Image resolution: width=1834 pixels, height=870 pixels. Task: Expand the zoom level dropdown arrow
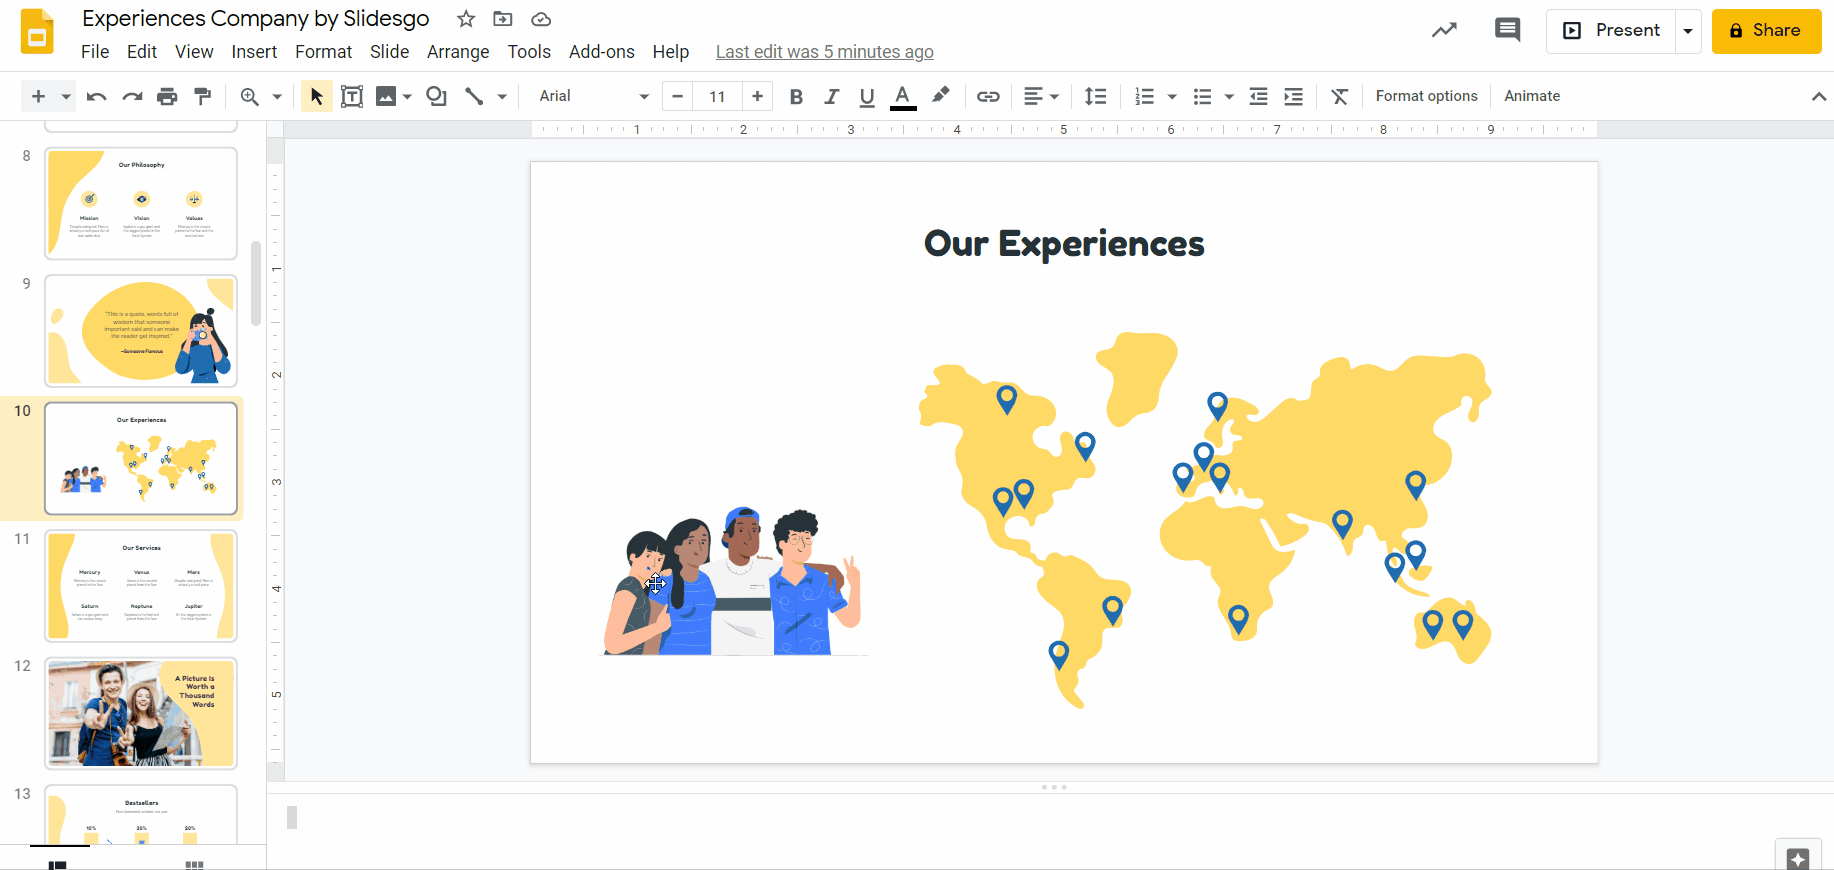277,97
